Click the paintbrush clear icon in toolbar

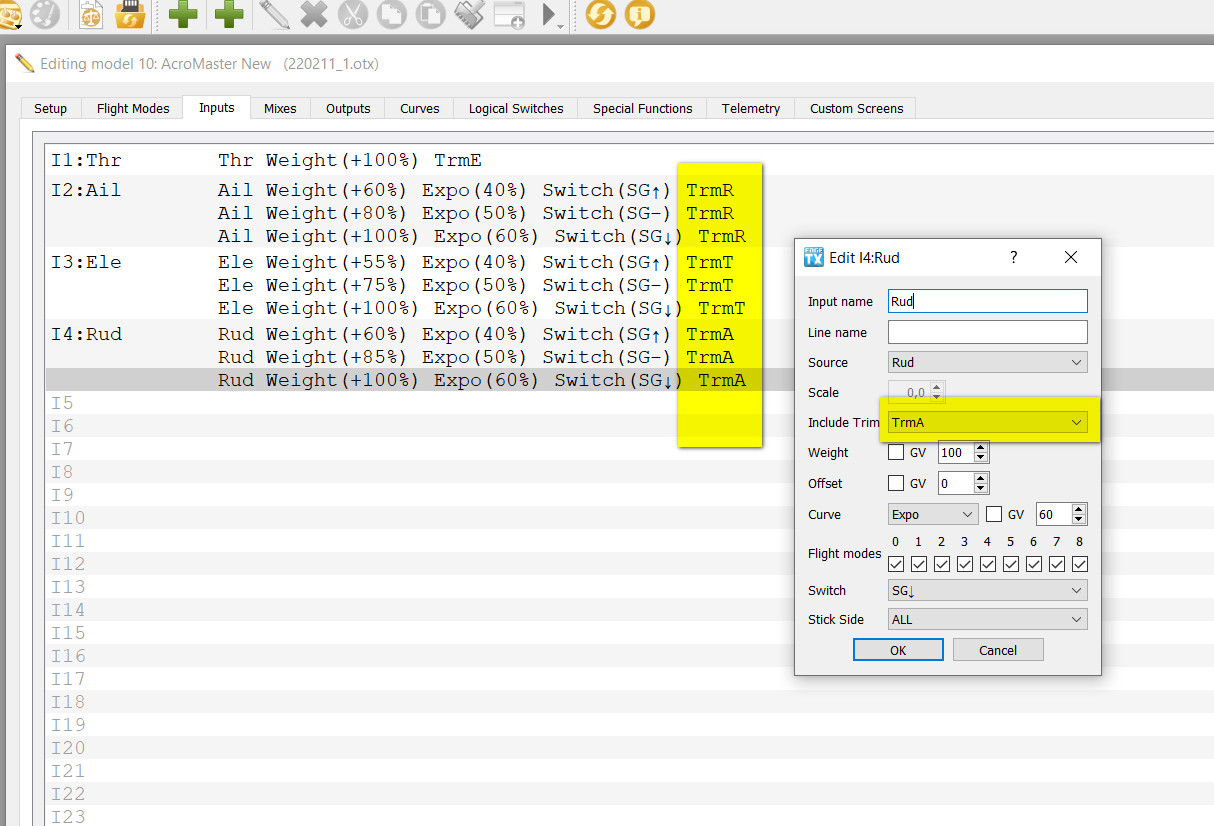469,14
